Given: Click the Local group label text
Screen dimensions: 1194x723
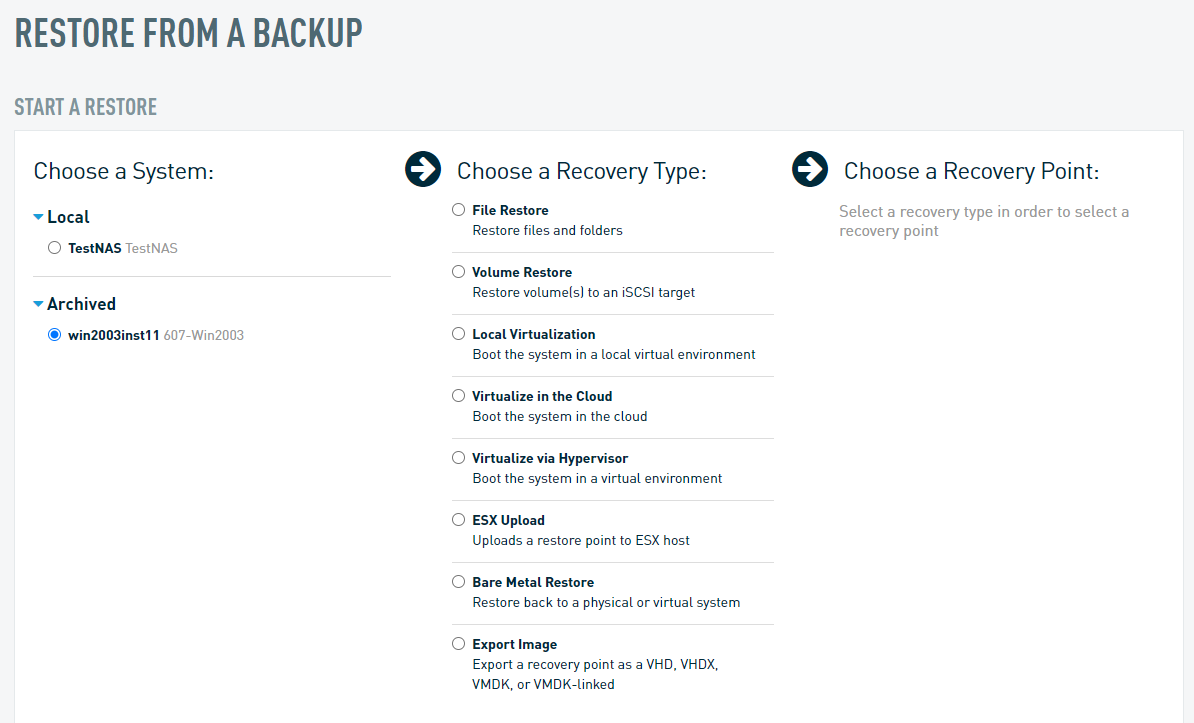Looking at the screenshot, I should (68, 216).
